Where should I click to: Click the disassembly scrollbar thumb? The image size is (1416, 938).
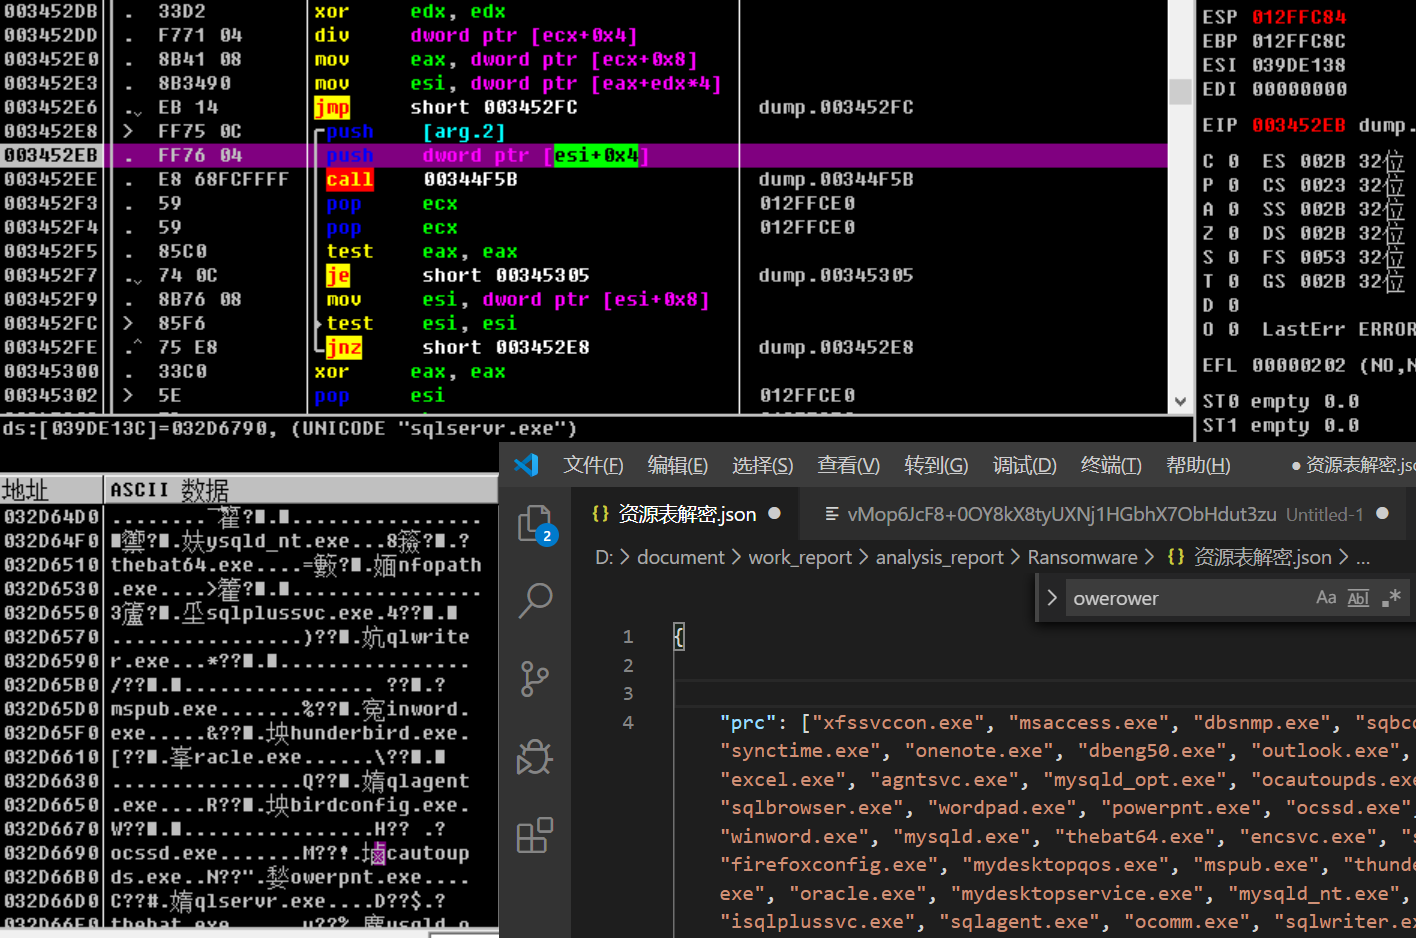point(1180,91)
